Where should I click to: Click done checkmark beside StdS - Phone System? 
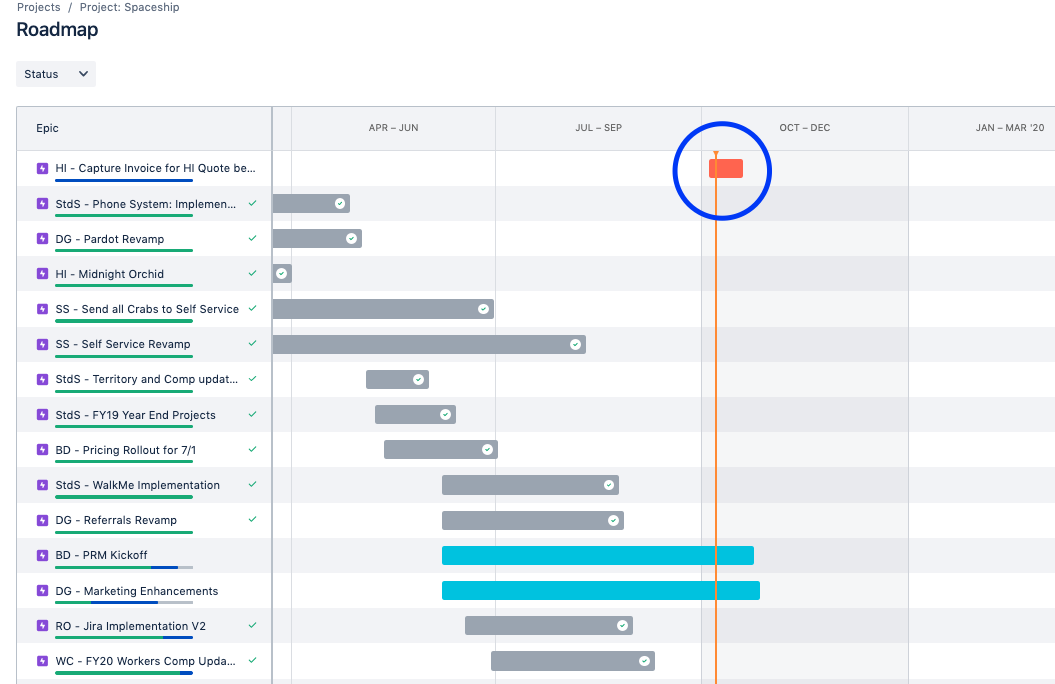tap(252, 203)
